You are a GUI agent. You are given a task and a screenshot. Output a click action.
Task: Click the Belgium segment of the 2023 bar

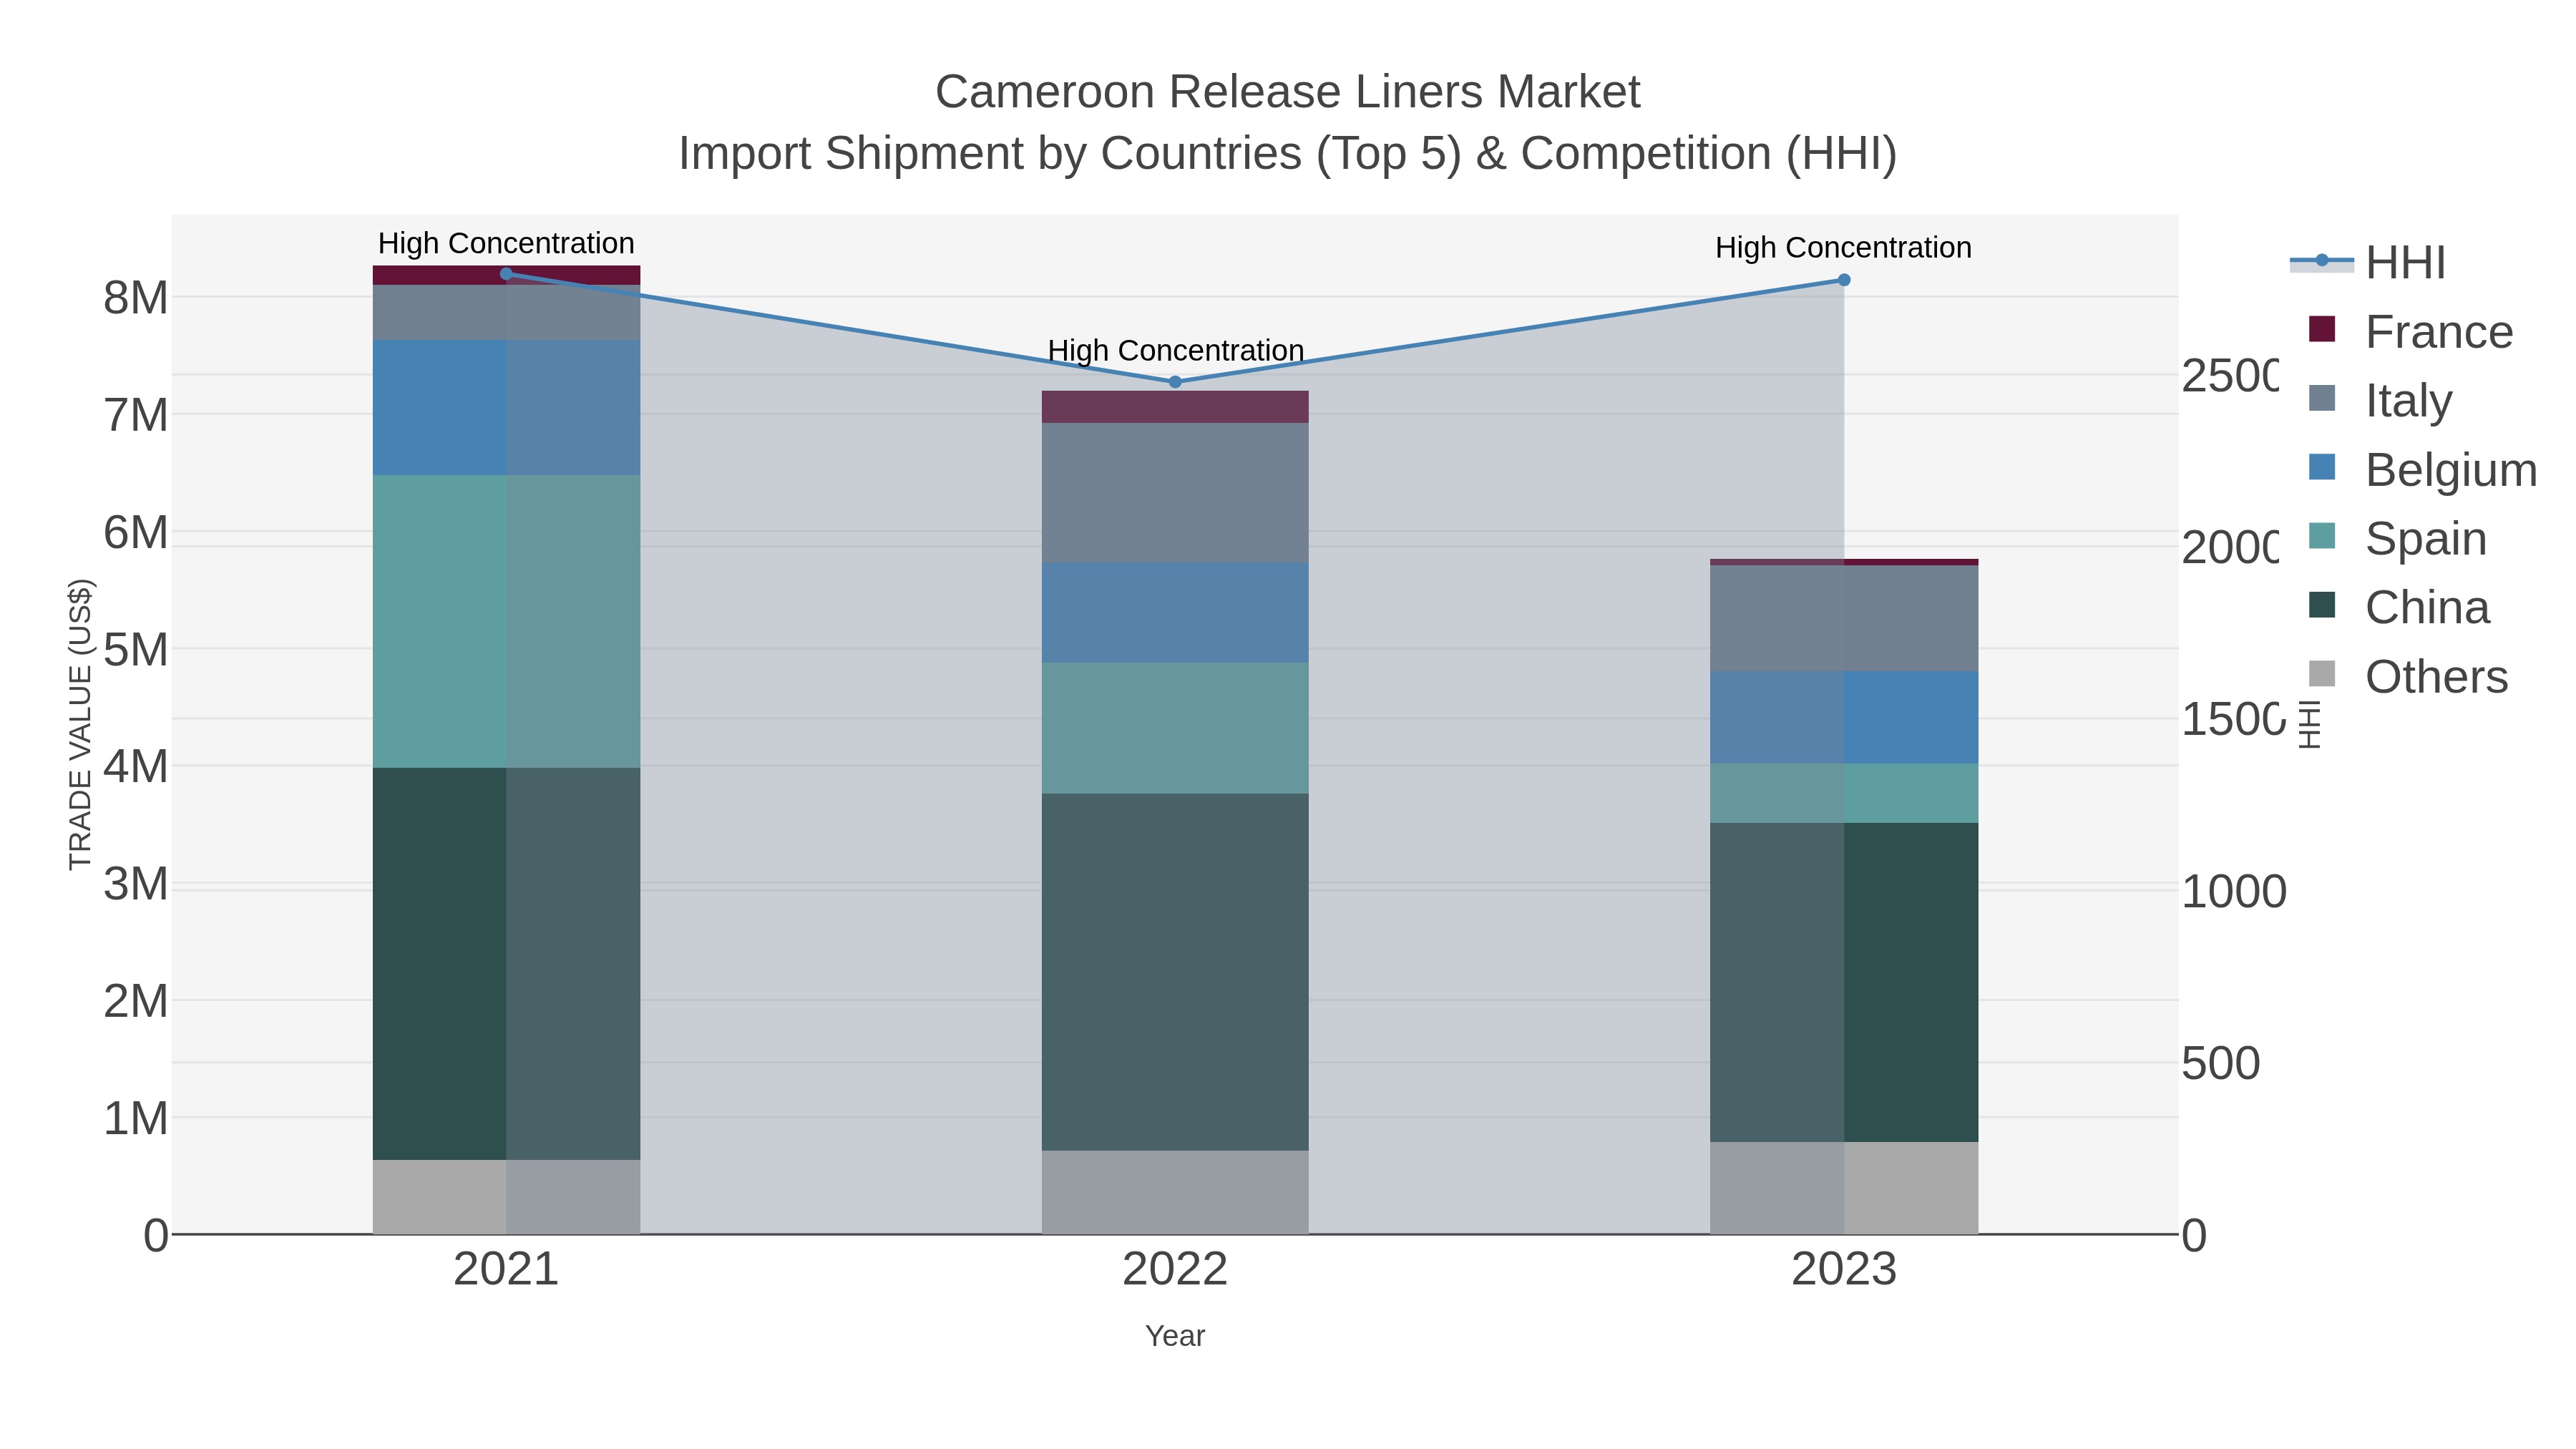pos(1844,718)
